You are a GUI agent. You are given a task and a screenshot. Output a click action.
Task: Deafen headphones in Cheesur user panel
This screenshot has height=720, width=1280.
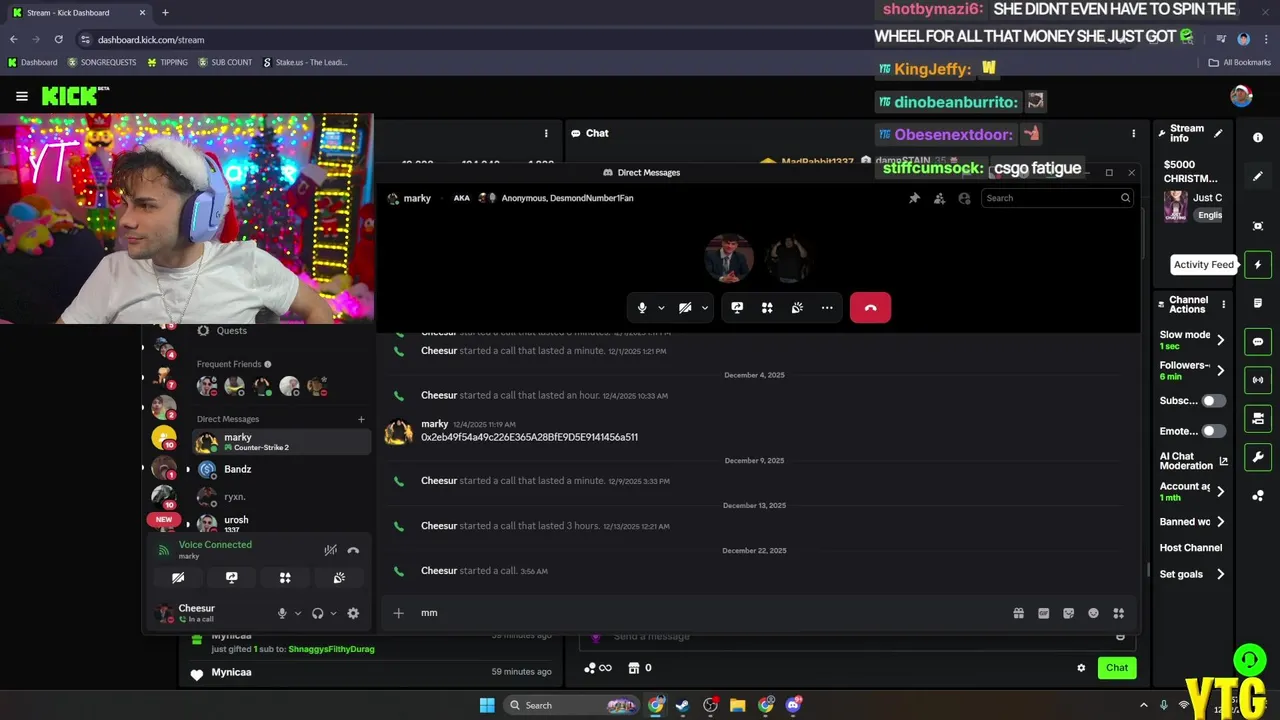click(317, 613)
